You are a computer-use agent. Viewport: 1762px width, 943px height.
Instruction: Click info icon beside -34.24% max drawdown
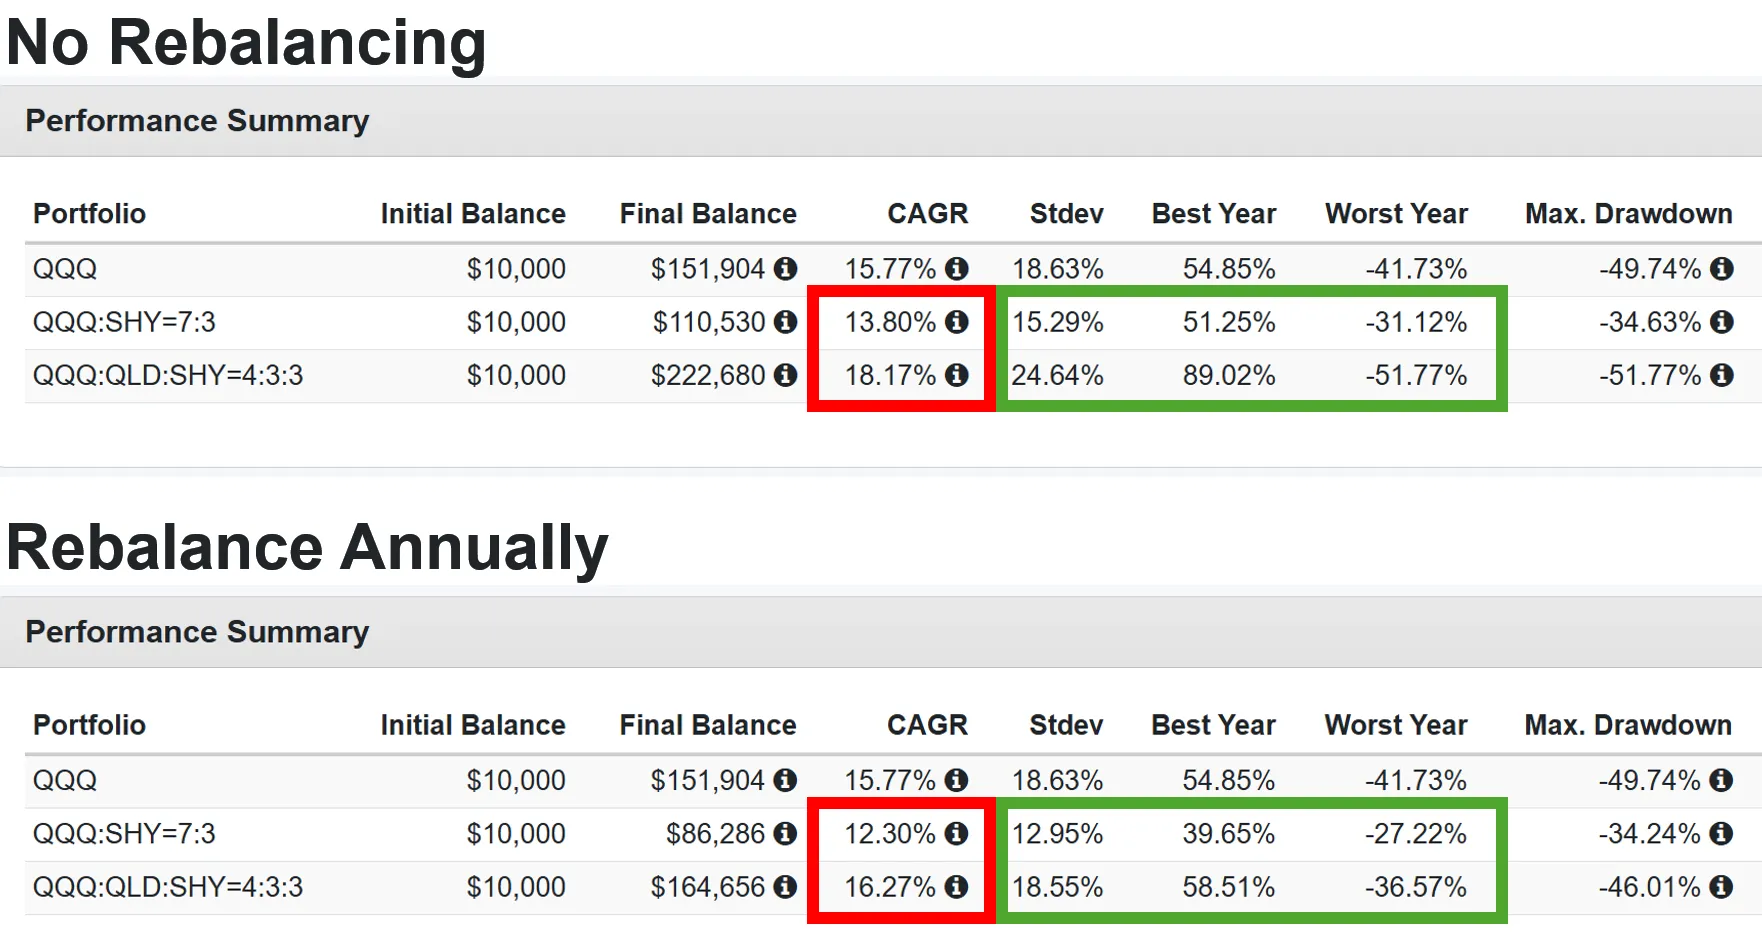(x=1721, y=832)
